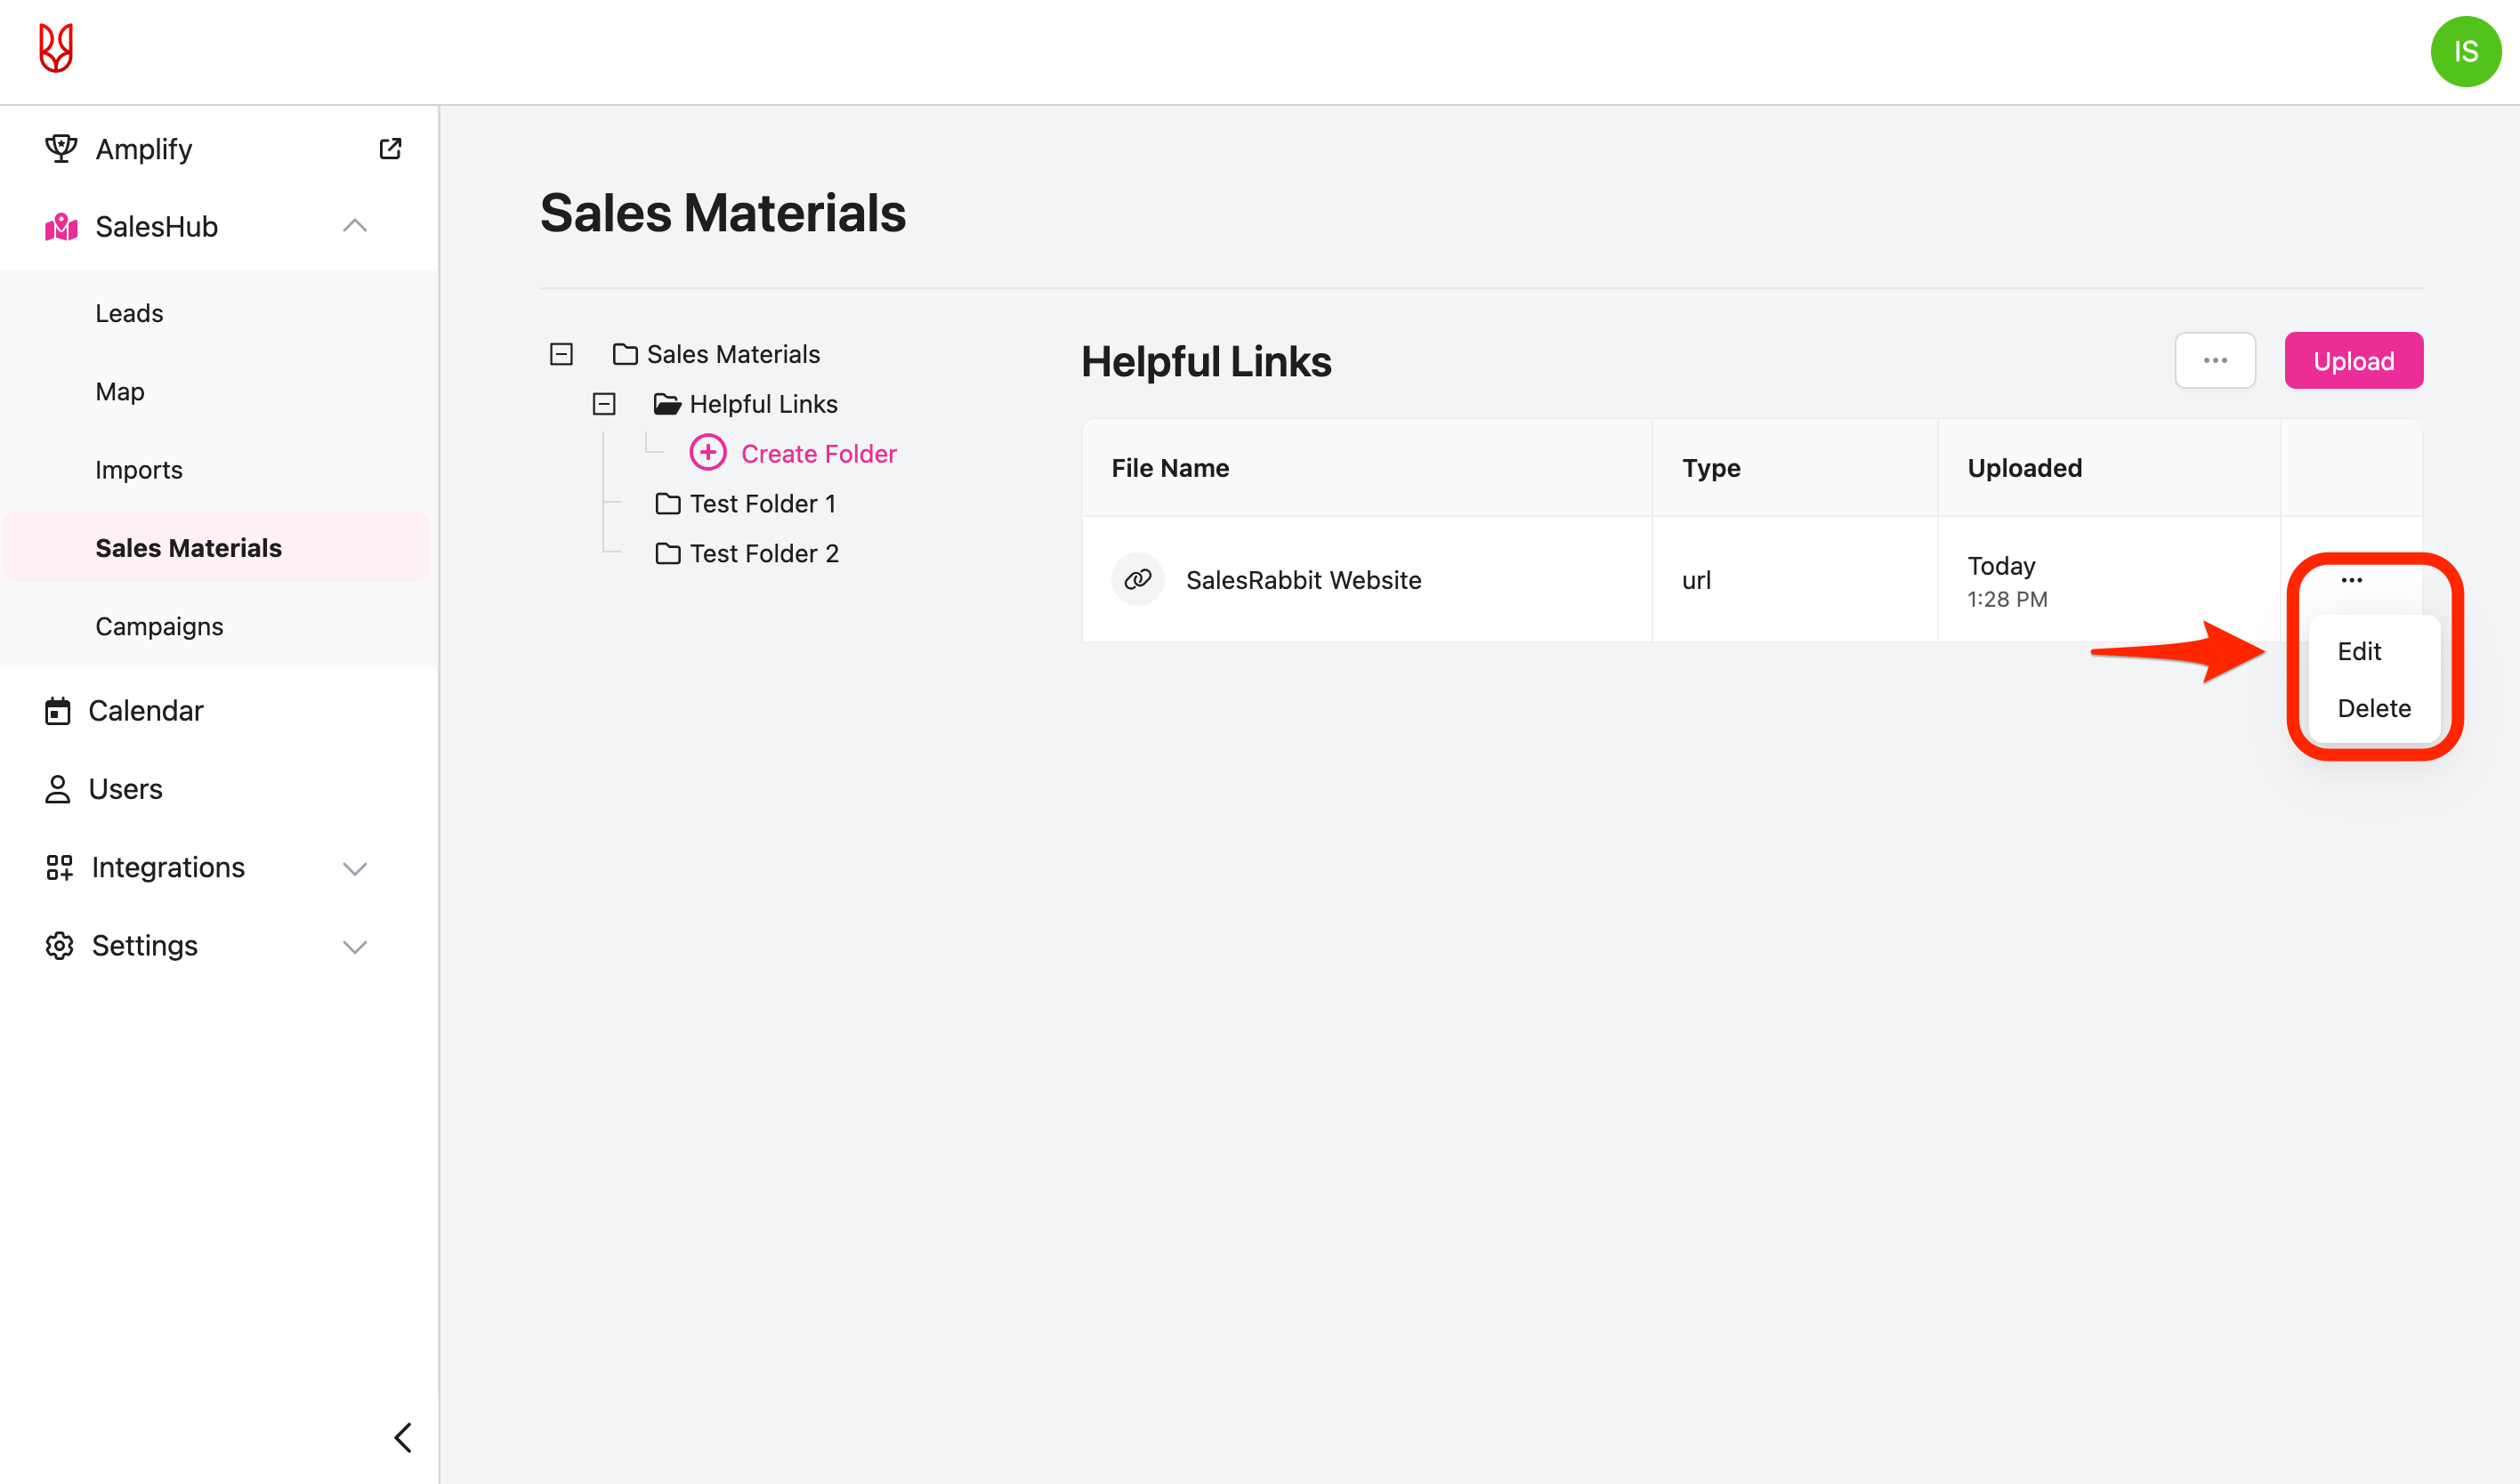Open folder options ellipsis button
This screenshot has height=1484, width=2520.
2214,361
